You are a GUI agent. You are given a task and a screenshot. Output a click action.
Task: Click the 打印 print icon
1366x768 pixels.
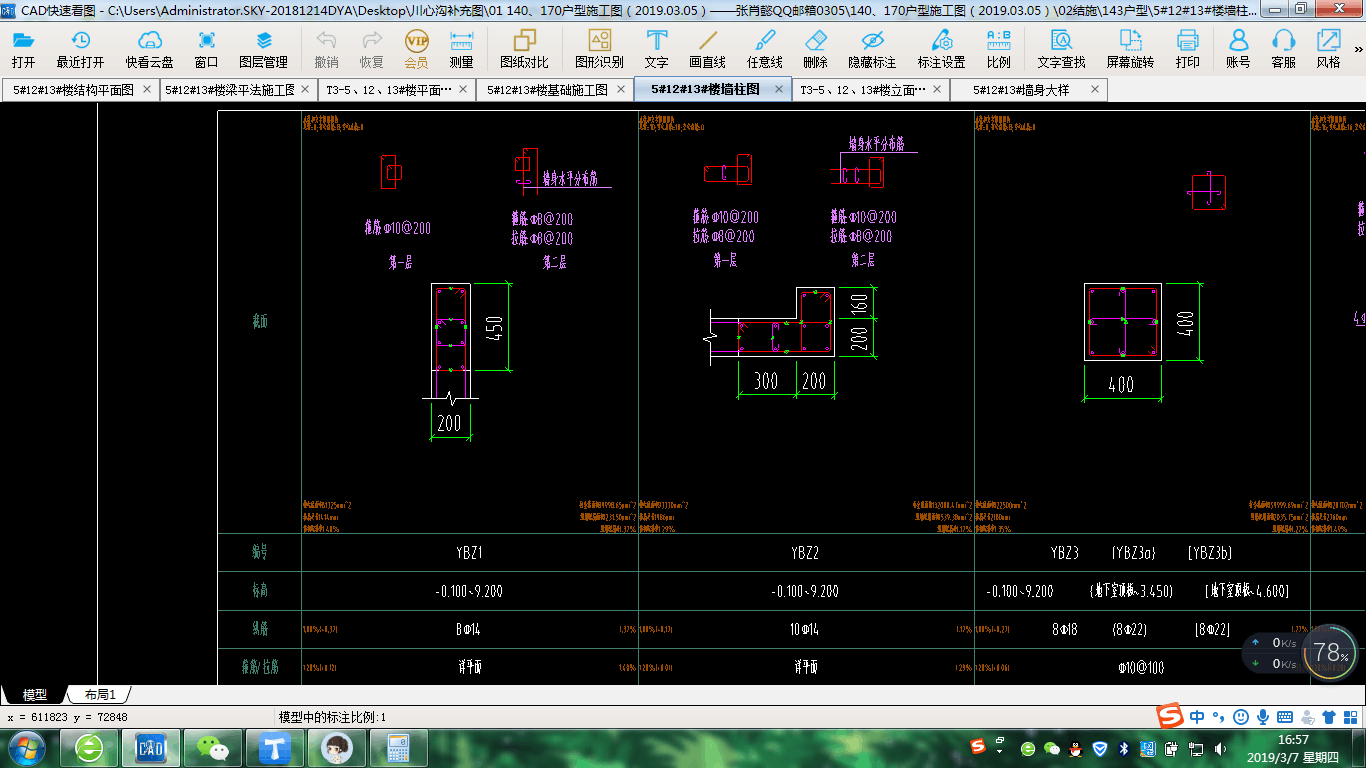(x=1187, y=49)
